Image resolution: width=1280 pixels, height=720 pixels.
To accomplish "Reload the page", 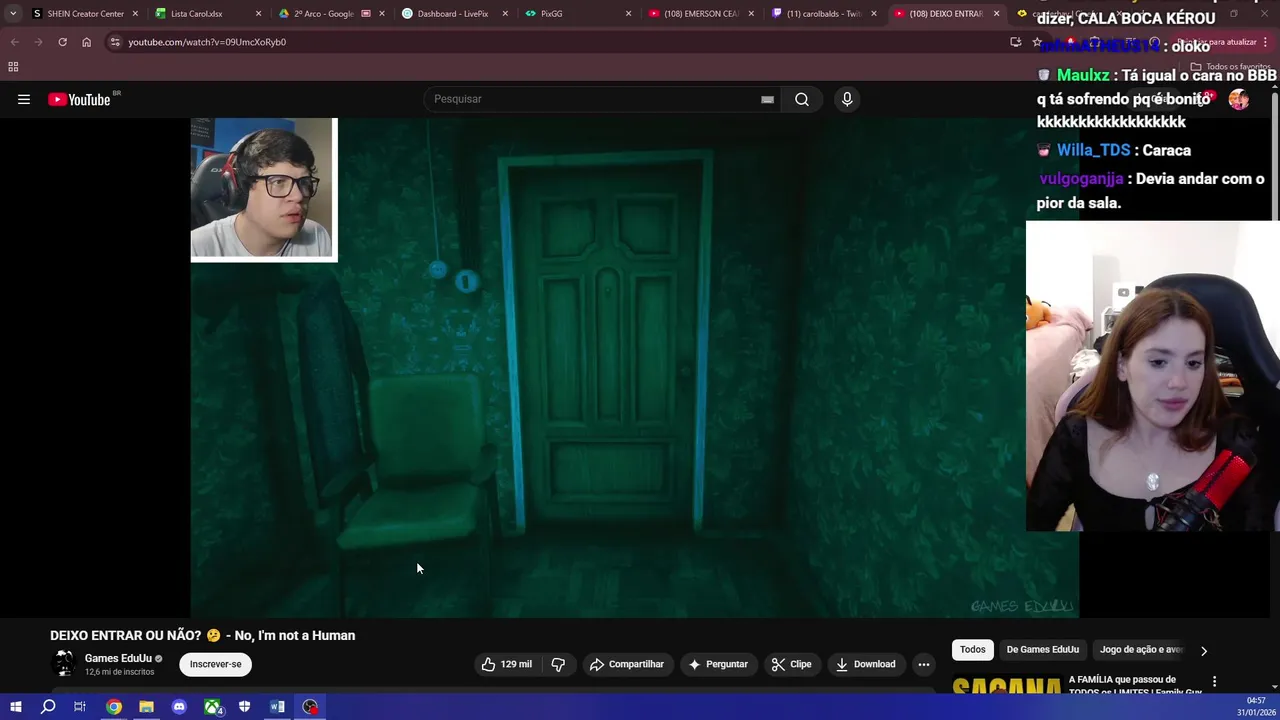I will click(62, 42).
